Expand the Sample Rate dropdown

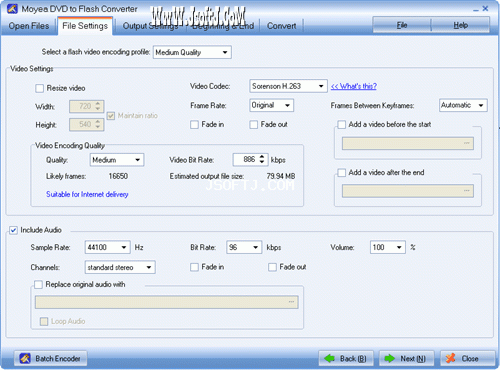[x=107, y=247]
